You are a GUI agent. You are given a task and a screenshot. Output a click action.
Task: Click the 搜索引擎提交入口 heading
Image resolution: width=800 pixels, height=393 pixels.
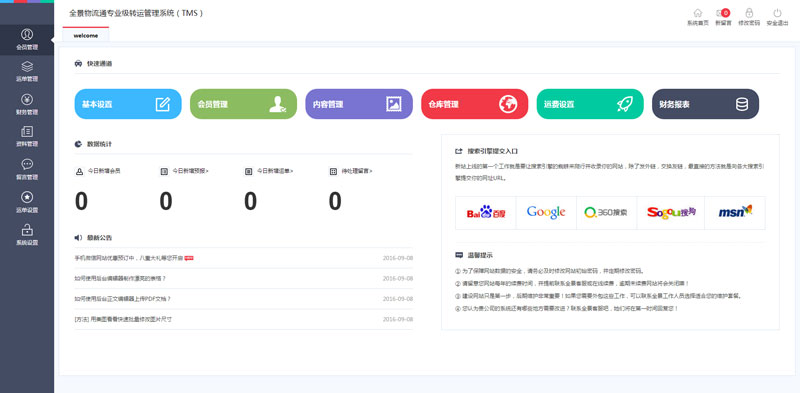493,152
